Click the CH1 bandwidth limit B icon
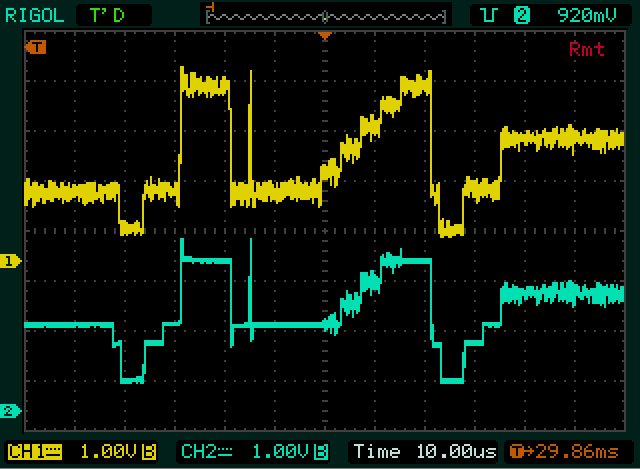The width and height of the screenshot is (640, 469). pyautogui.click(x=149, y=451)
